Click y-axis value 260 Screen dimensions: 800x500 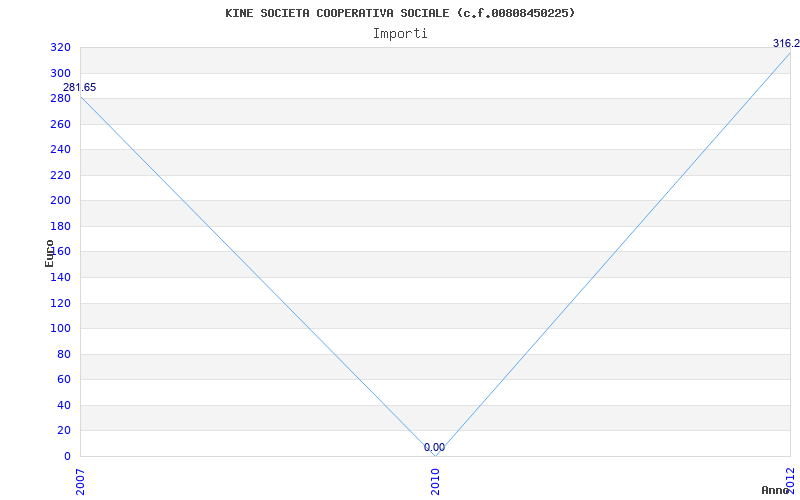(x=60, y=124)
